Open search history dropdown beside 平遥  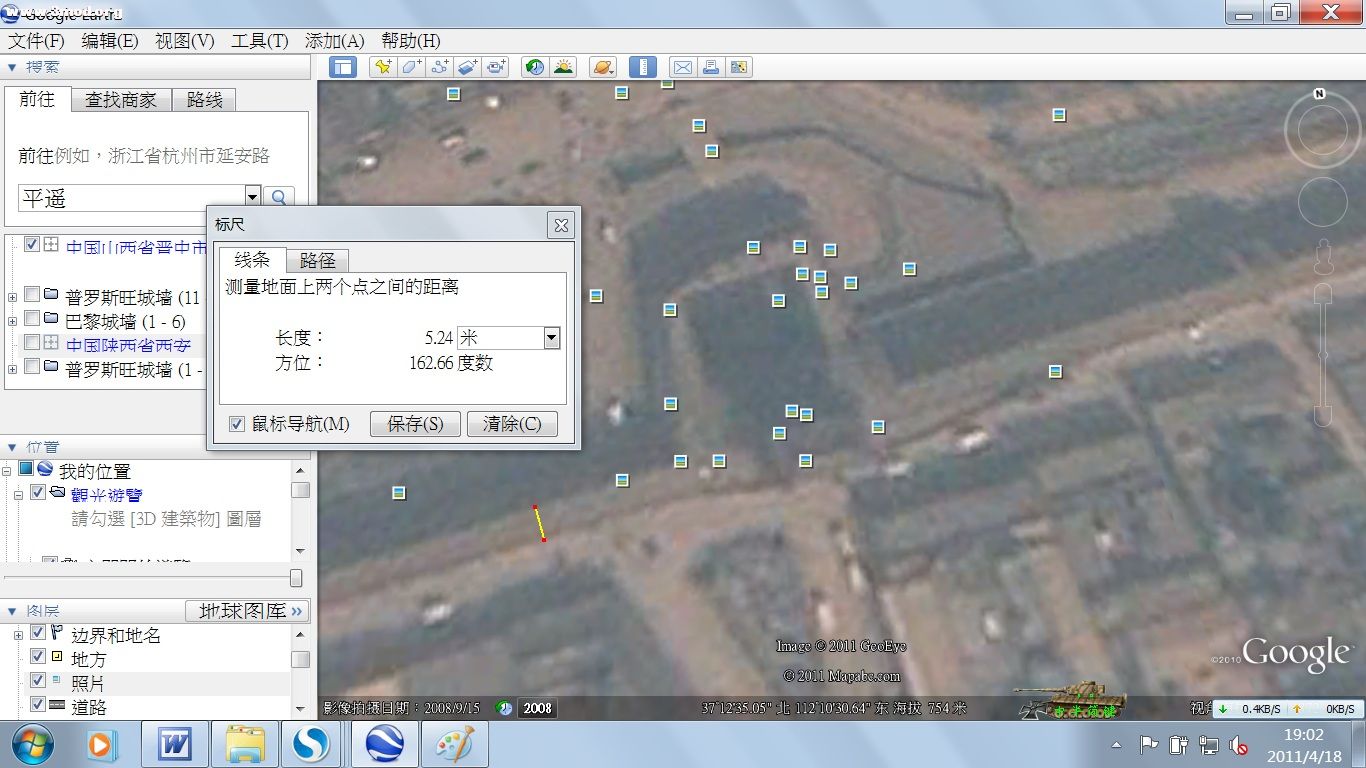pos(253,197)
